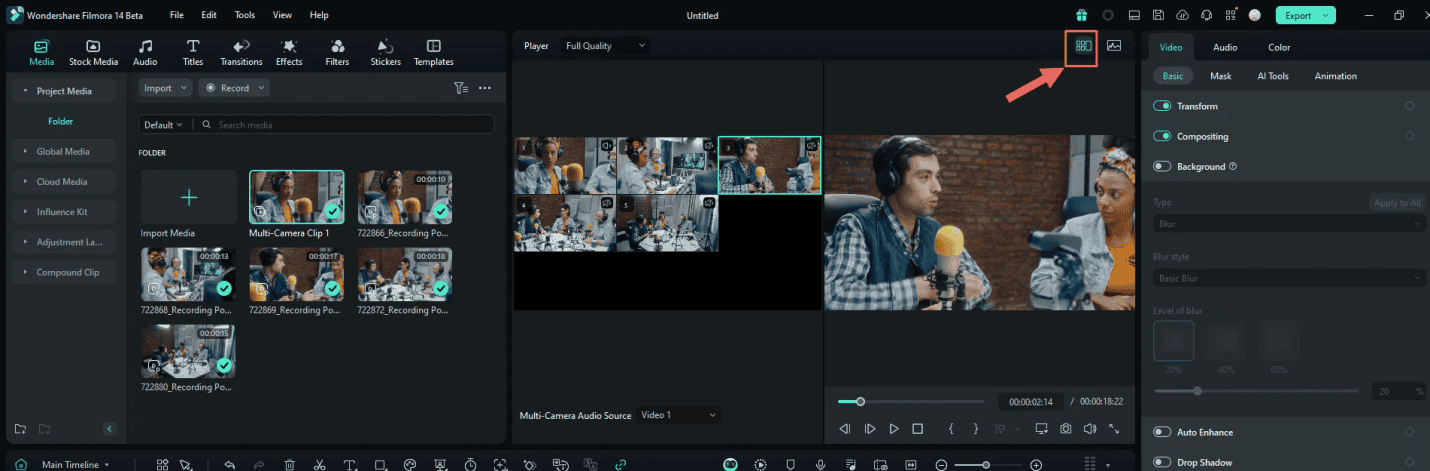Click the mark-in left brace icon
1430x471 pixels.
tap(950, 429)
